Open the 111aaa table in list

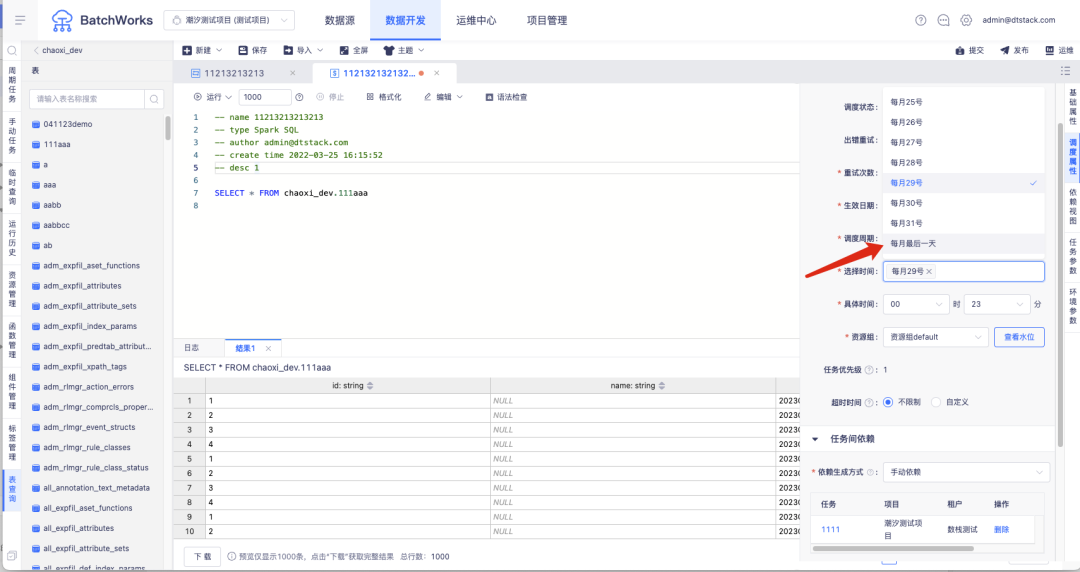click(57, 144)
